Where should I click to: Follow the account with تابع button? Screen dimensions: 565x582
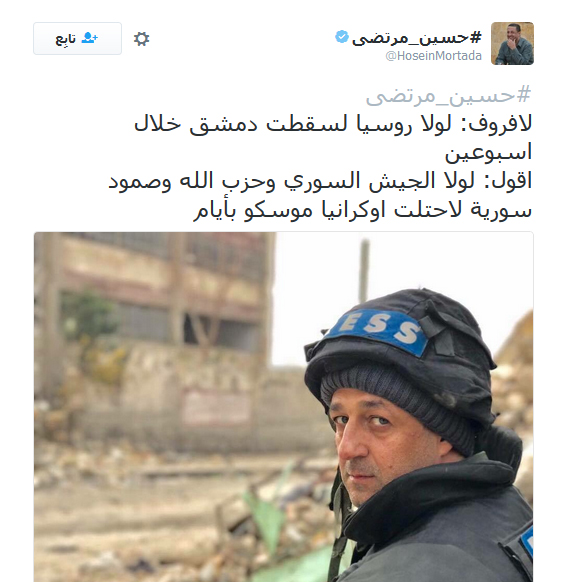78,39
